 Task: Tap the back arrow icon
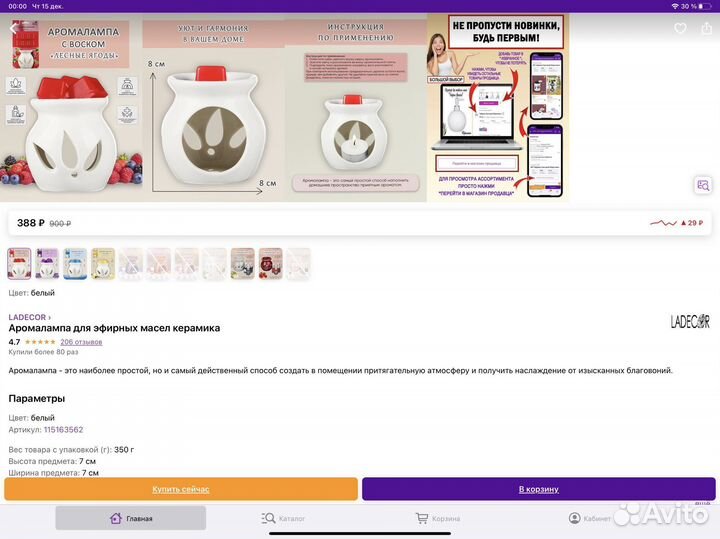coord(13,28)
